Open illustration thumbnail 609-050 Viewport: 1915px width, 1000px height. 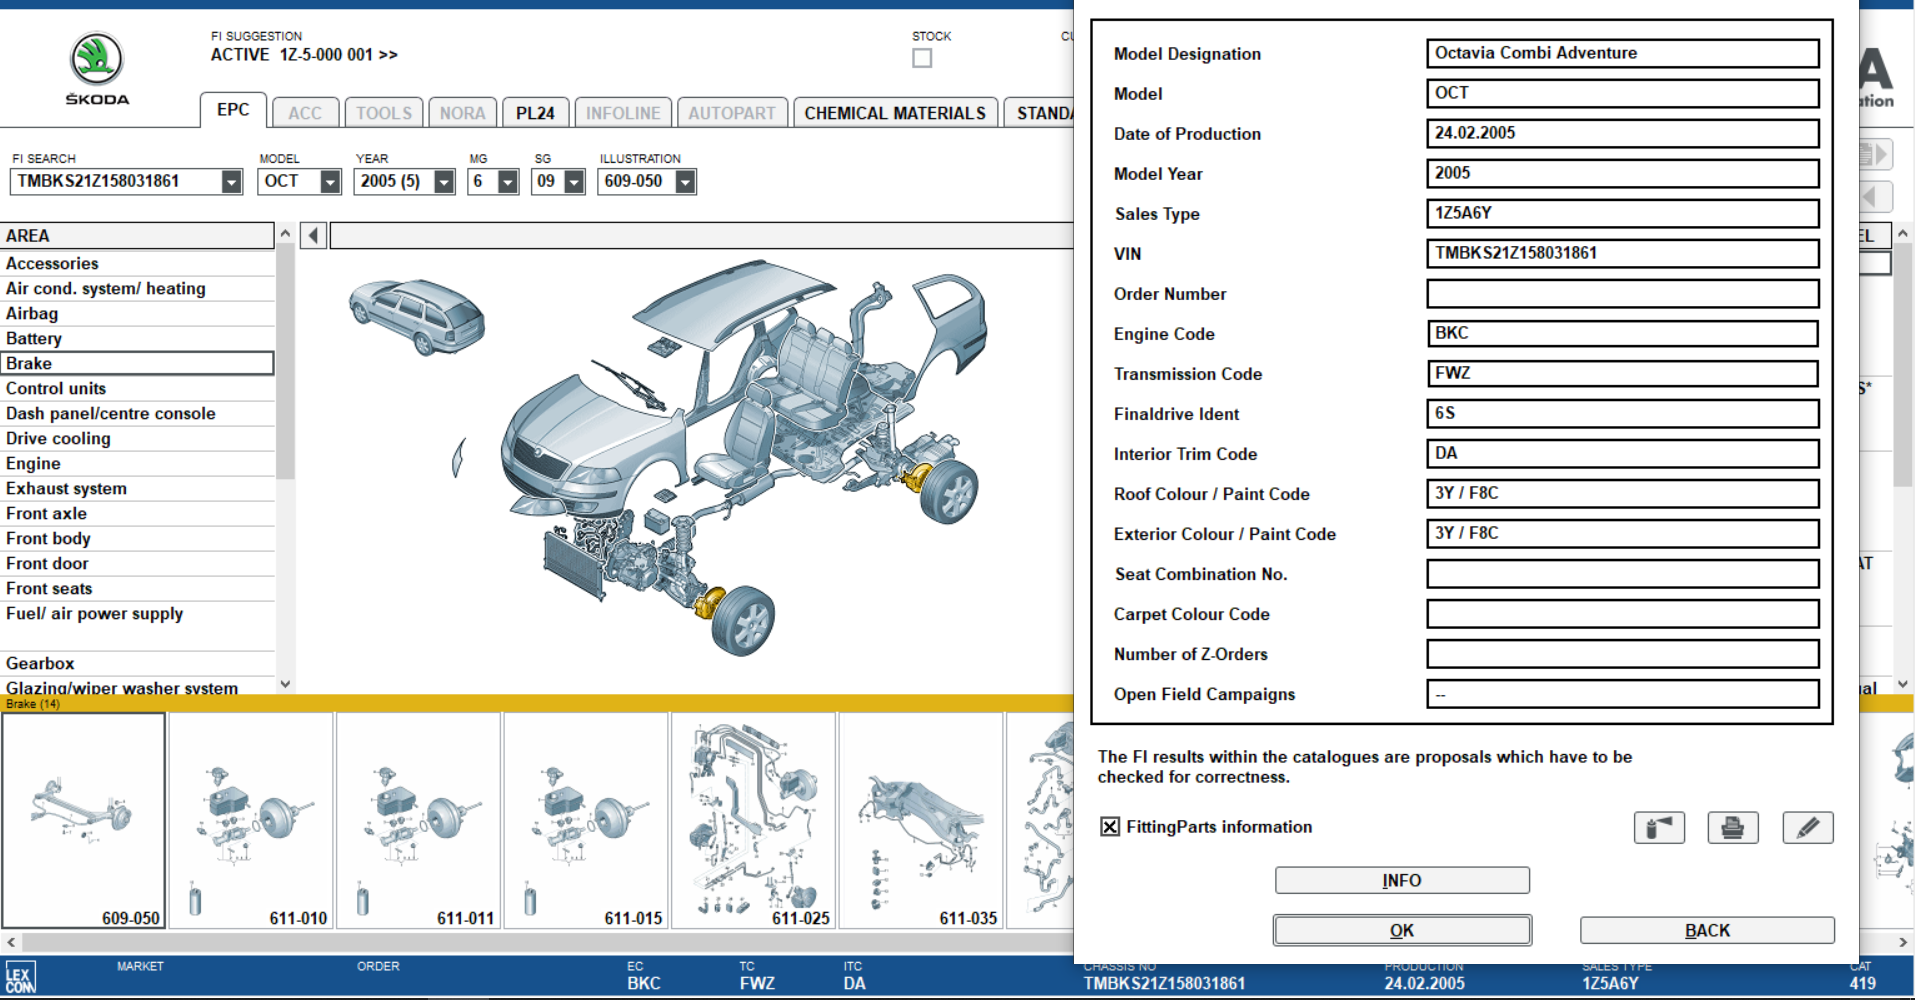(x=84, y=821)
